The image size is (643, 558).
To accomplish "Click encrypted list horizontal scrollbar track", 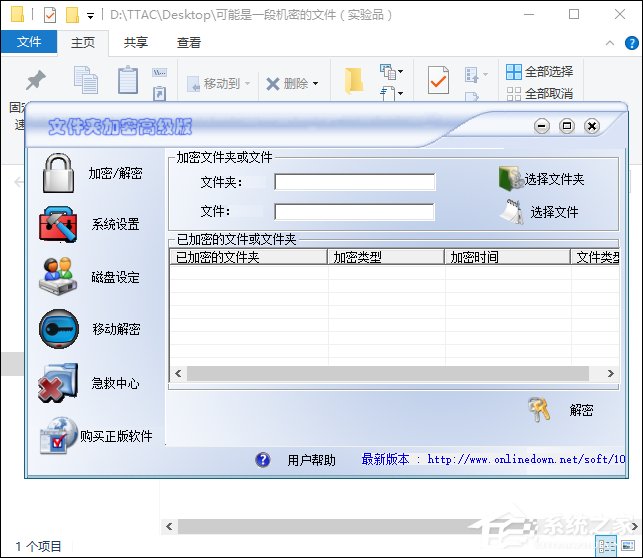I will coord(388,373).
